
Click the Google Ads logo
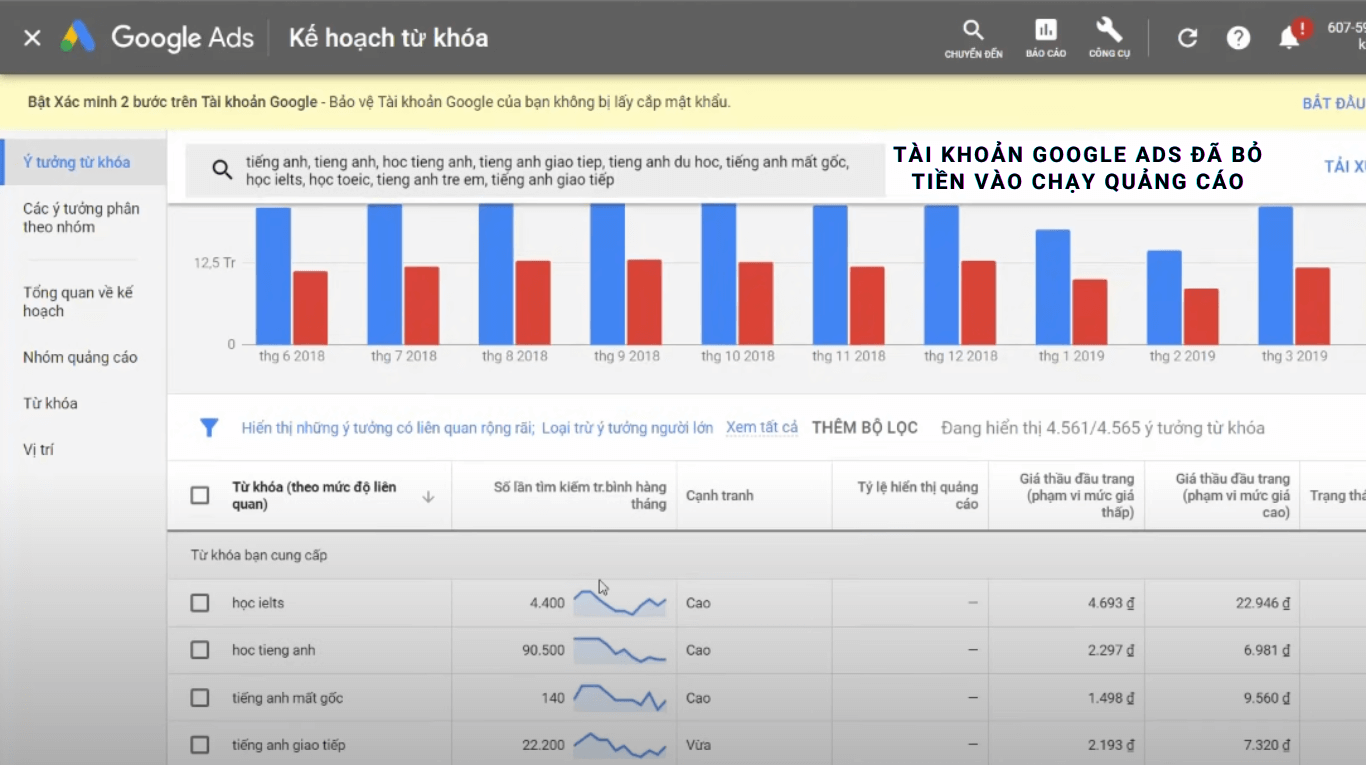[155, 37]
